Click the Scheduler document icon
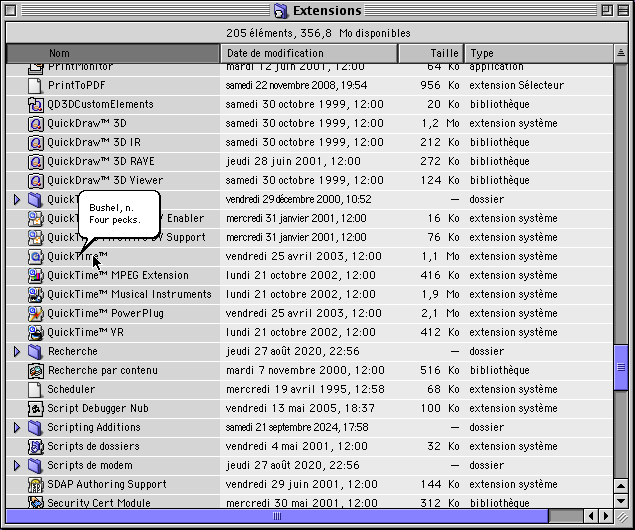The width and height of the screenshot is (635, 530). 35,390
